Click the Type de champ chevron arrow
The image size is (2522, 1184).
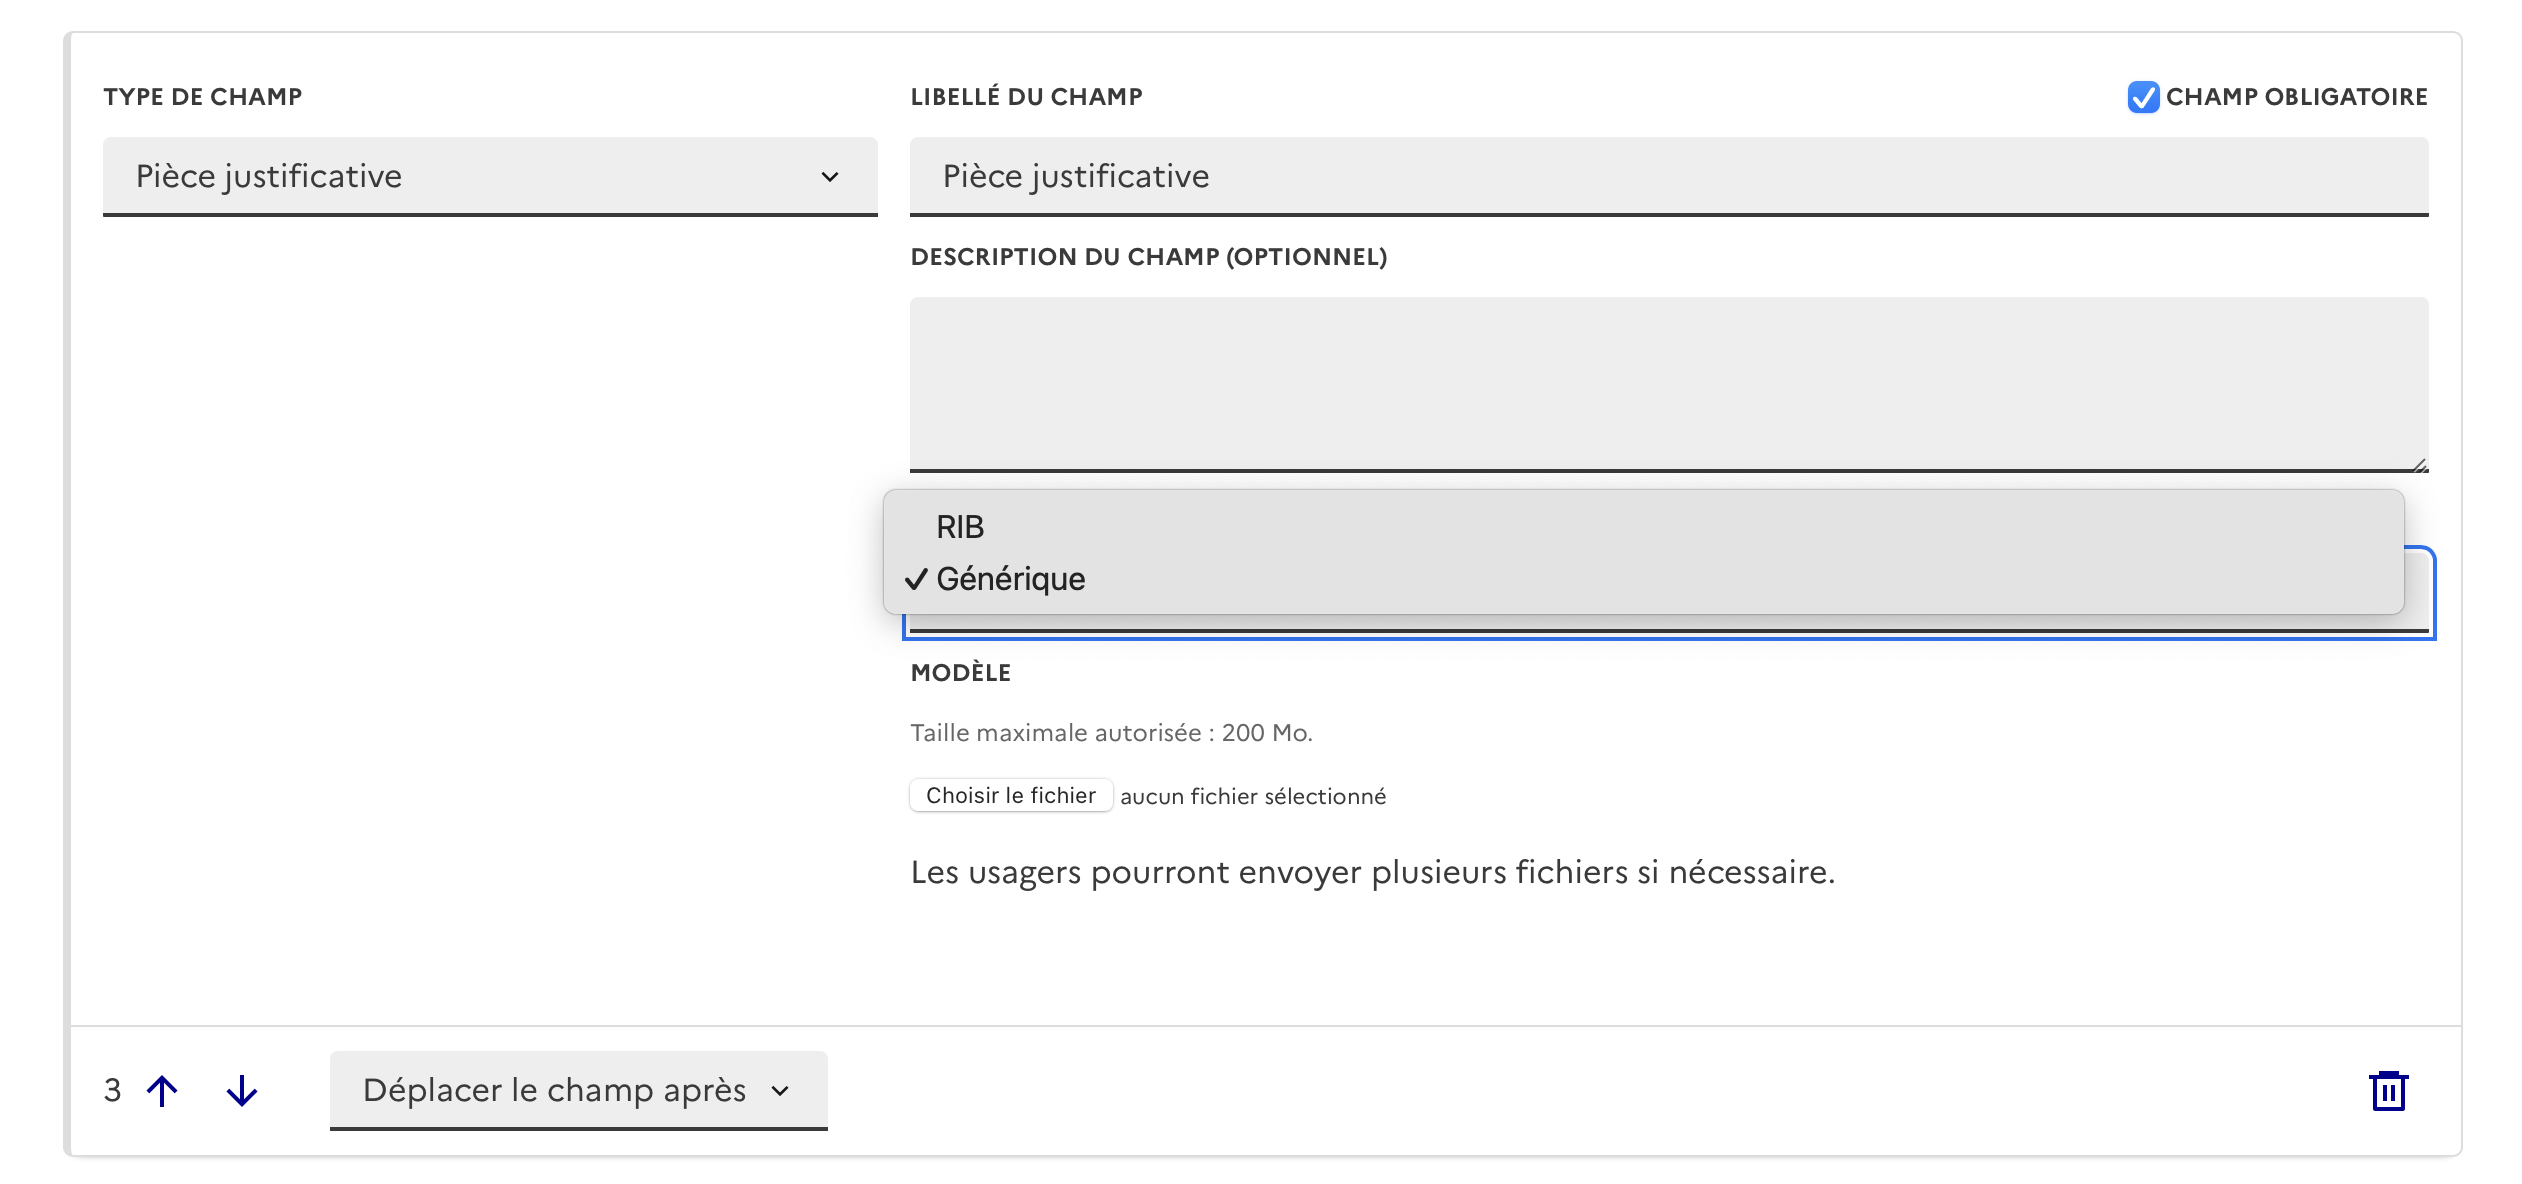[829, 177]
